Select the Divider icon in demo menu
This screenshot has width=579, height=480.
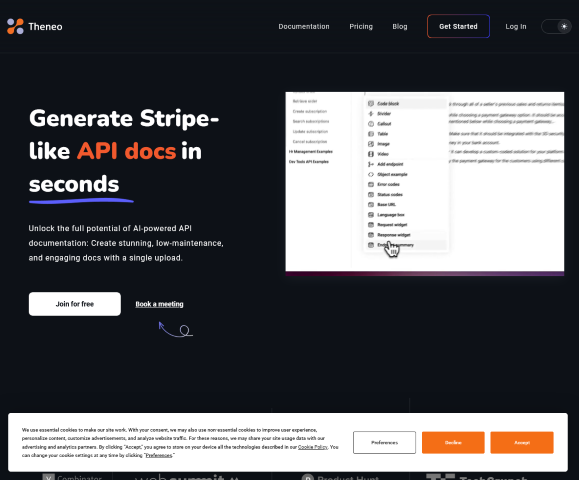(371, 114)
